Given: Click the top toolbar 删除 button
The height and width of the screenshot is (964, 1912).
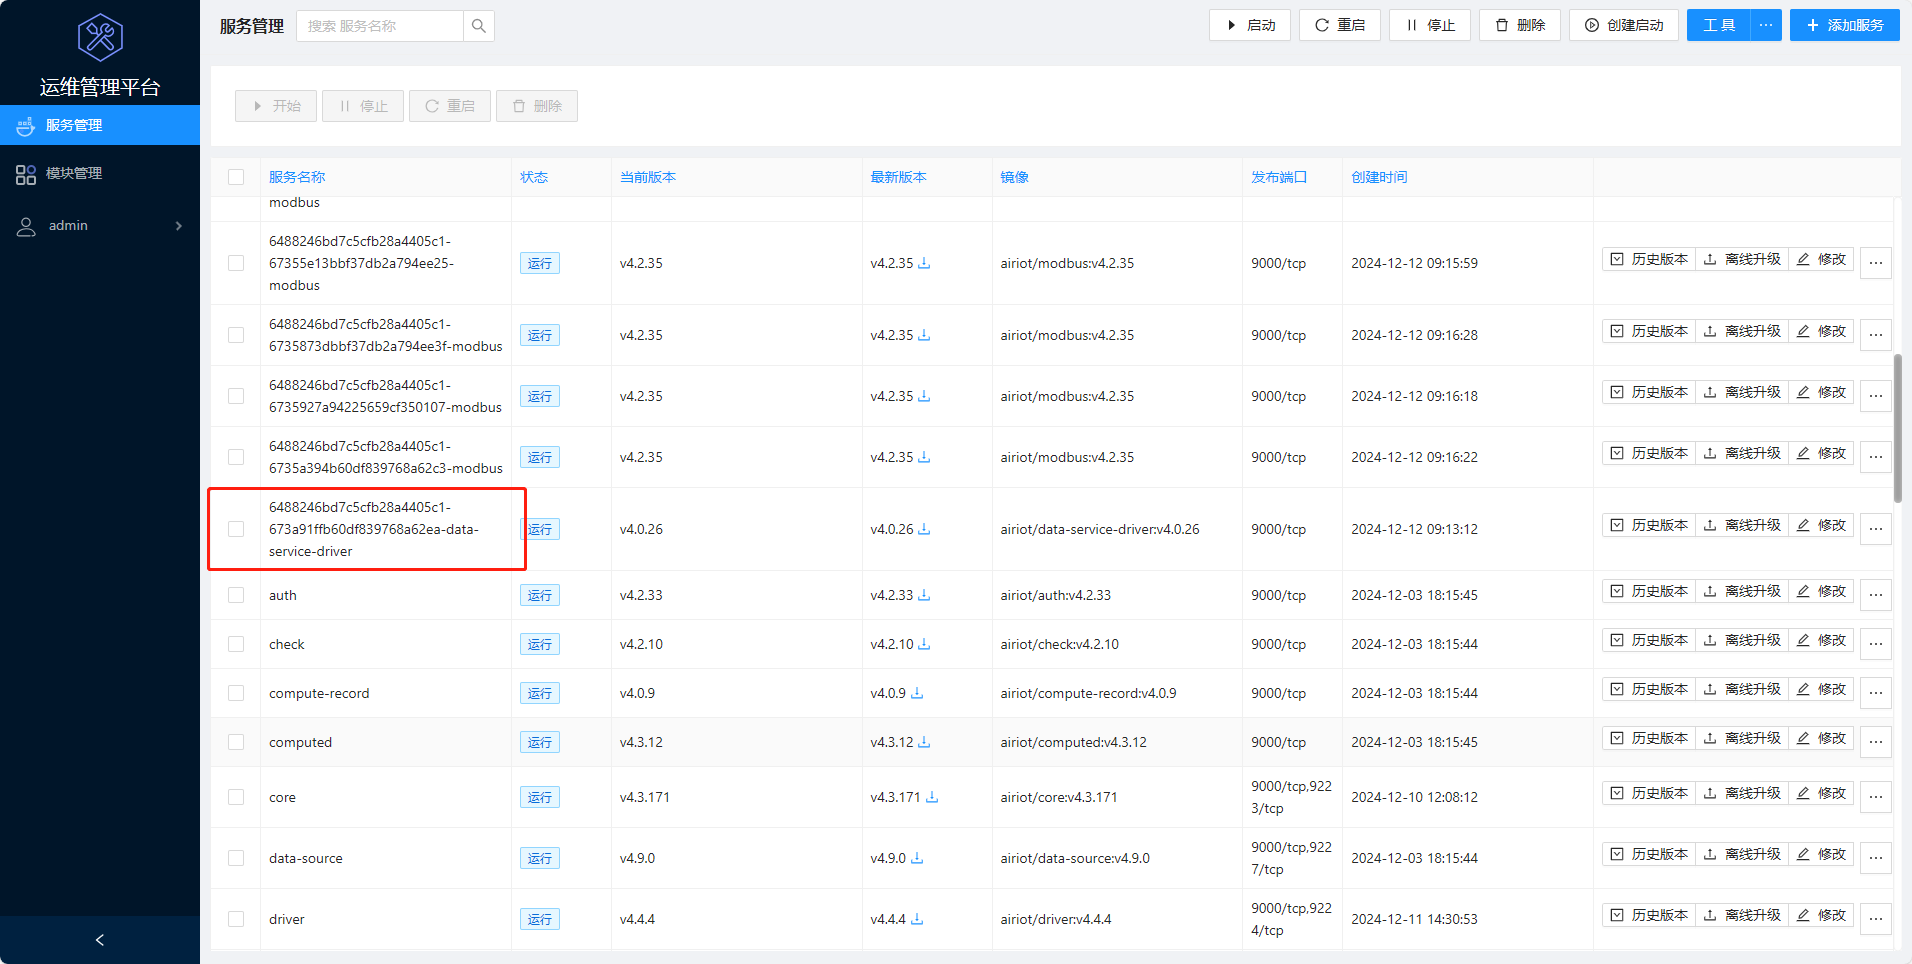Looking at the screenshot, I should (1520, 25).
